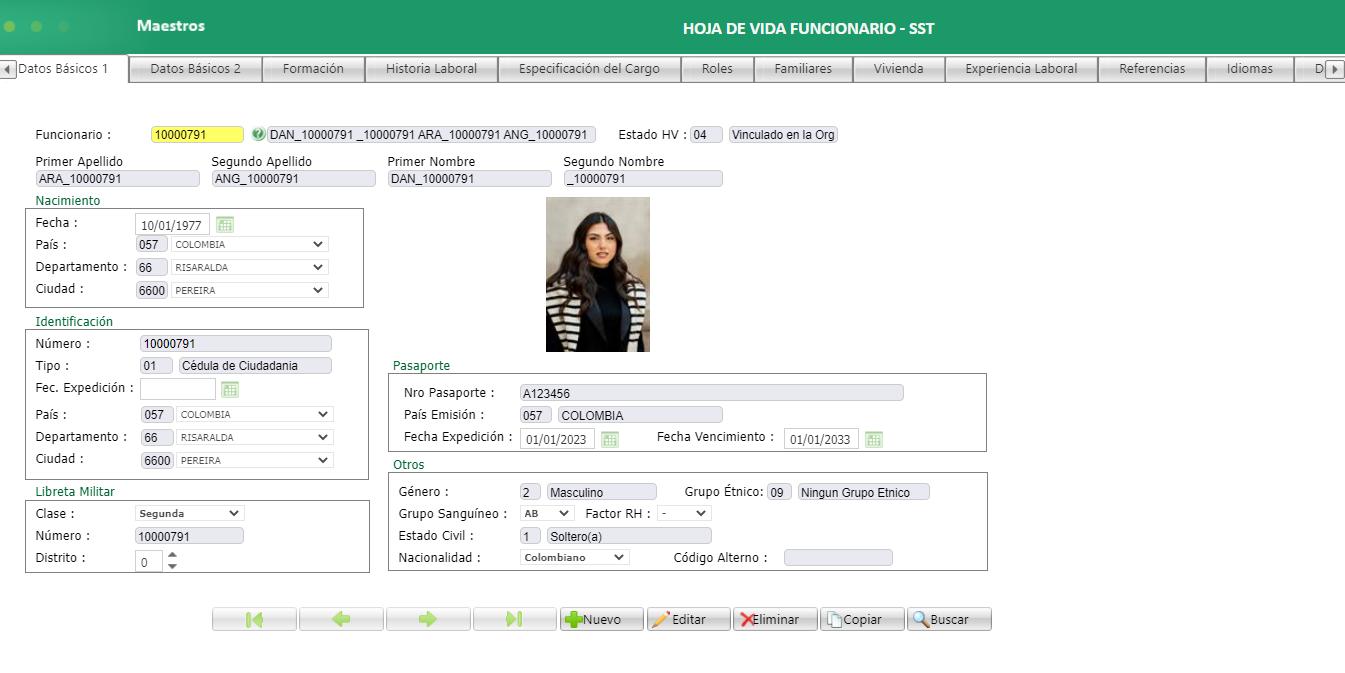Click passport Fecha Vencimiento date field
This screenshot has width=1345, height=673.
(x=821, y=439)
